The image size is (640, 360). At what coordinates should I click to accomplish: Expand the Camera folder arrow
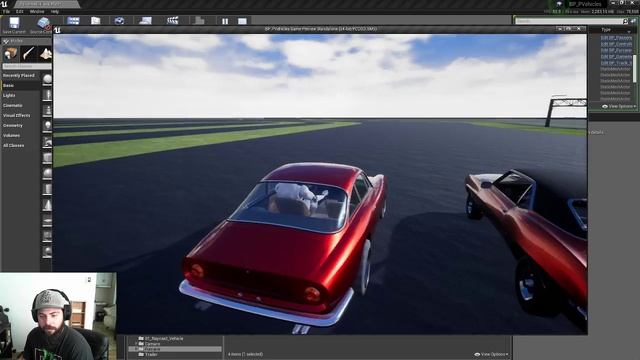pos(136,344)
